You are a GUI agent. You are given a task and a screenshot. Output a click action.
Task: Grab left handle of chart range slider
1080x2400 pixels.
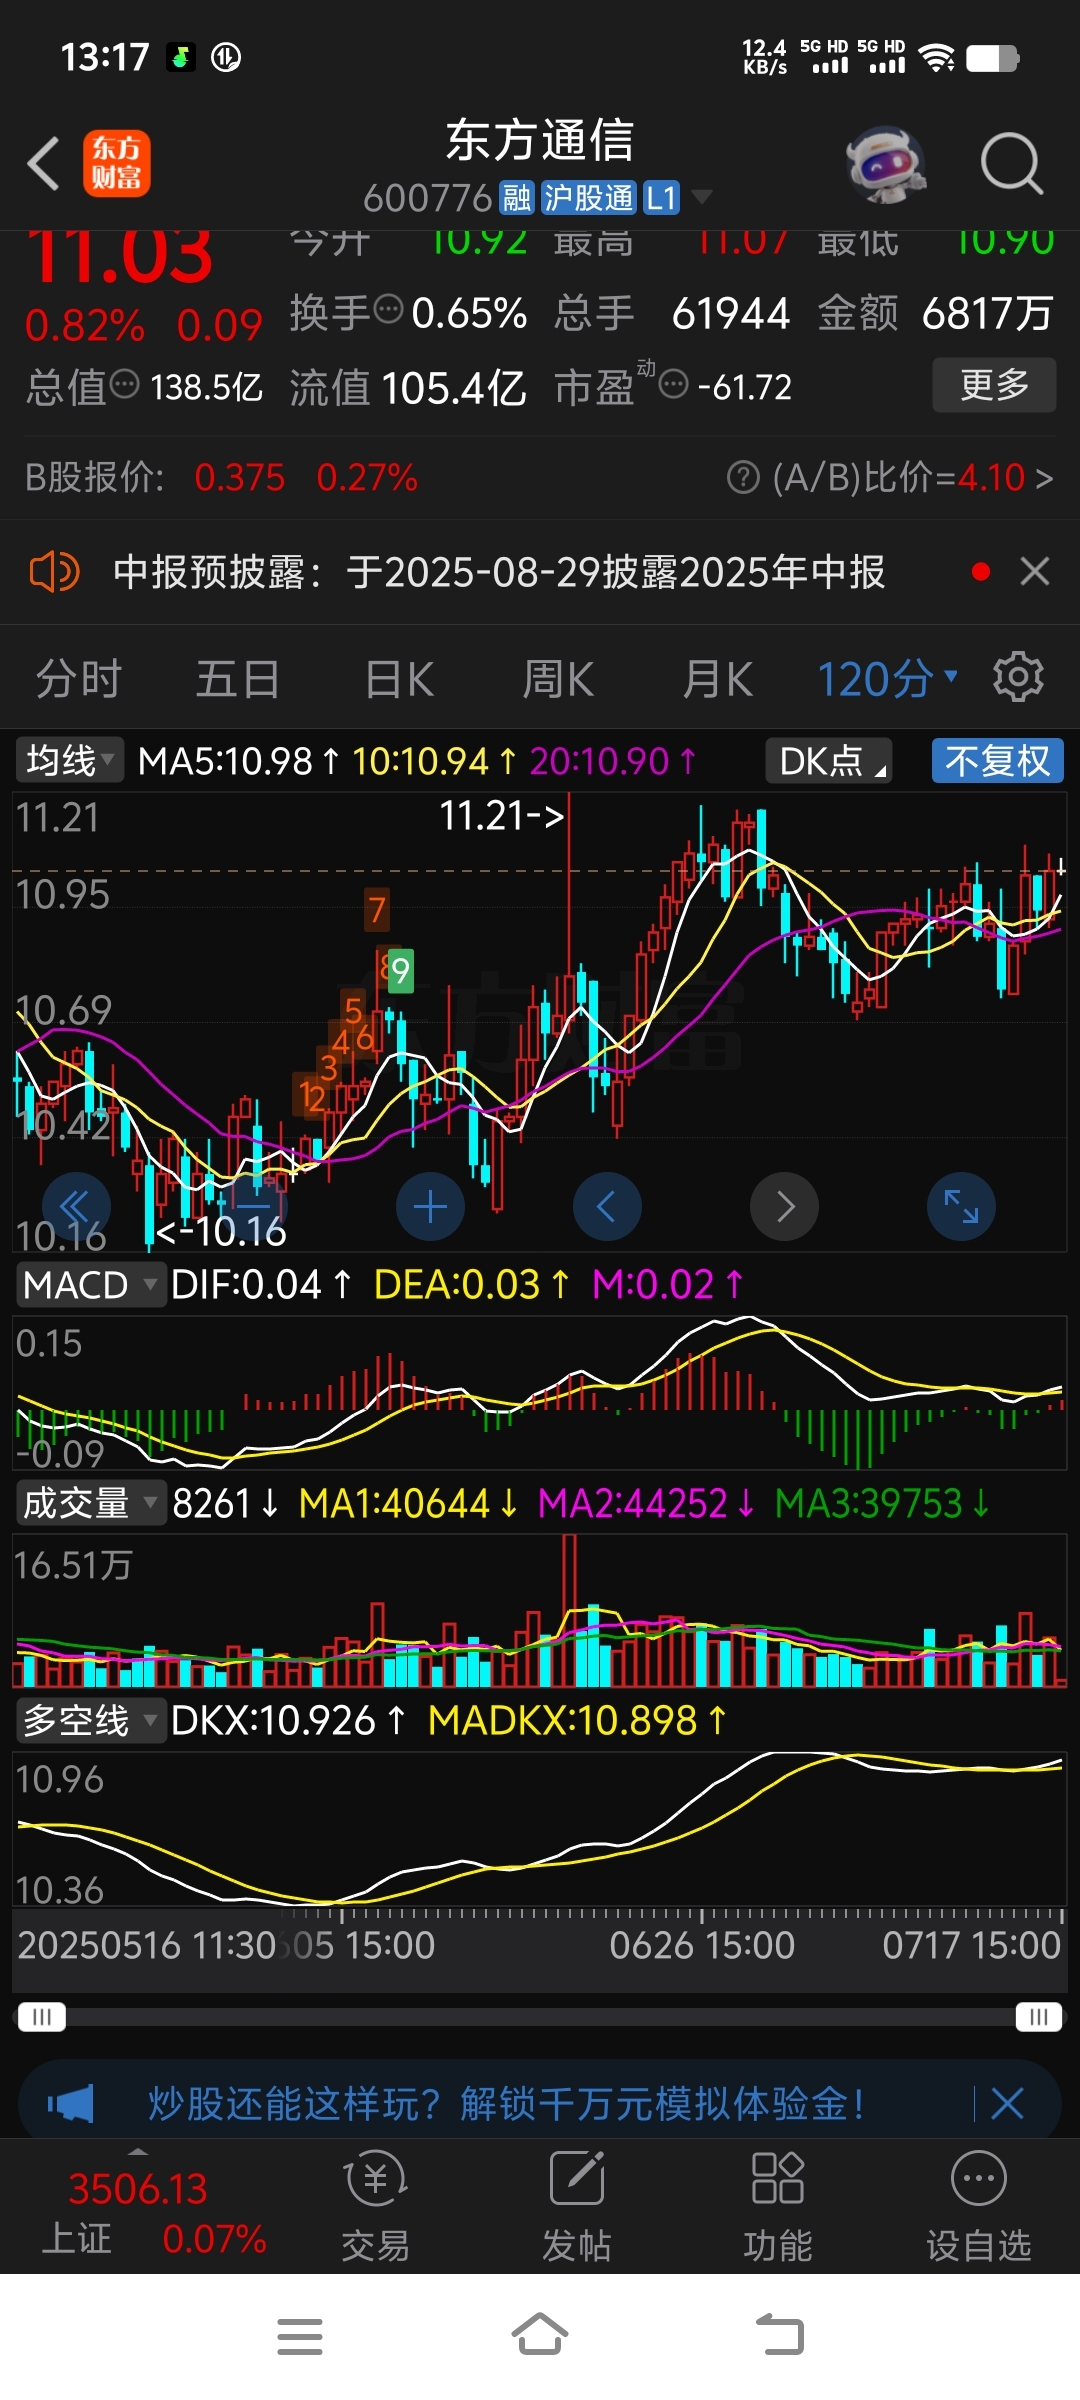[x=41, y=2017]
